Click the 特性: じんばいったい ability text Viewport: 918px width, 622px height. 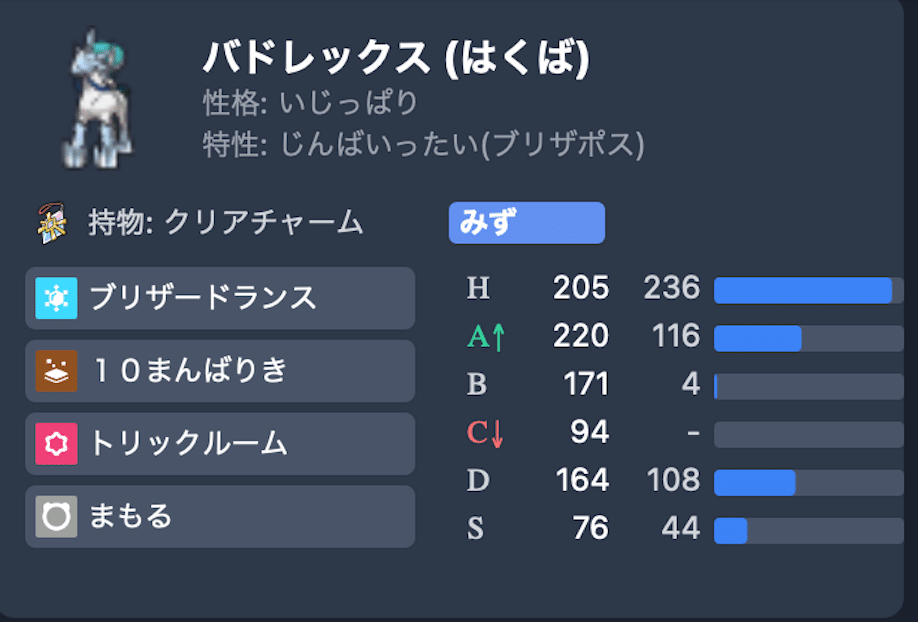click(x=423, y=145)
